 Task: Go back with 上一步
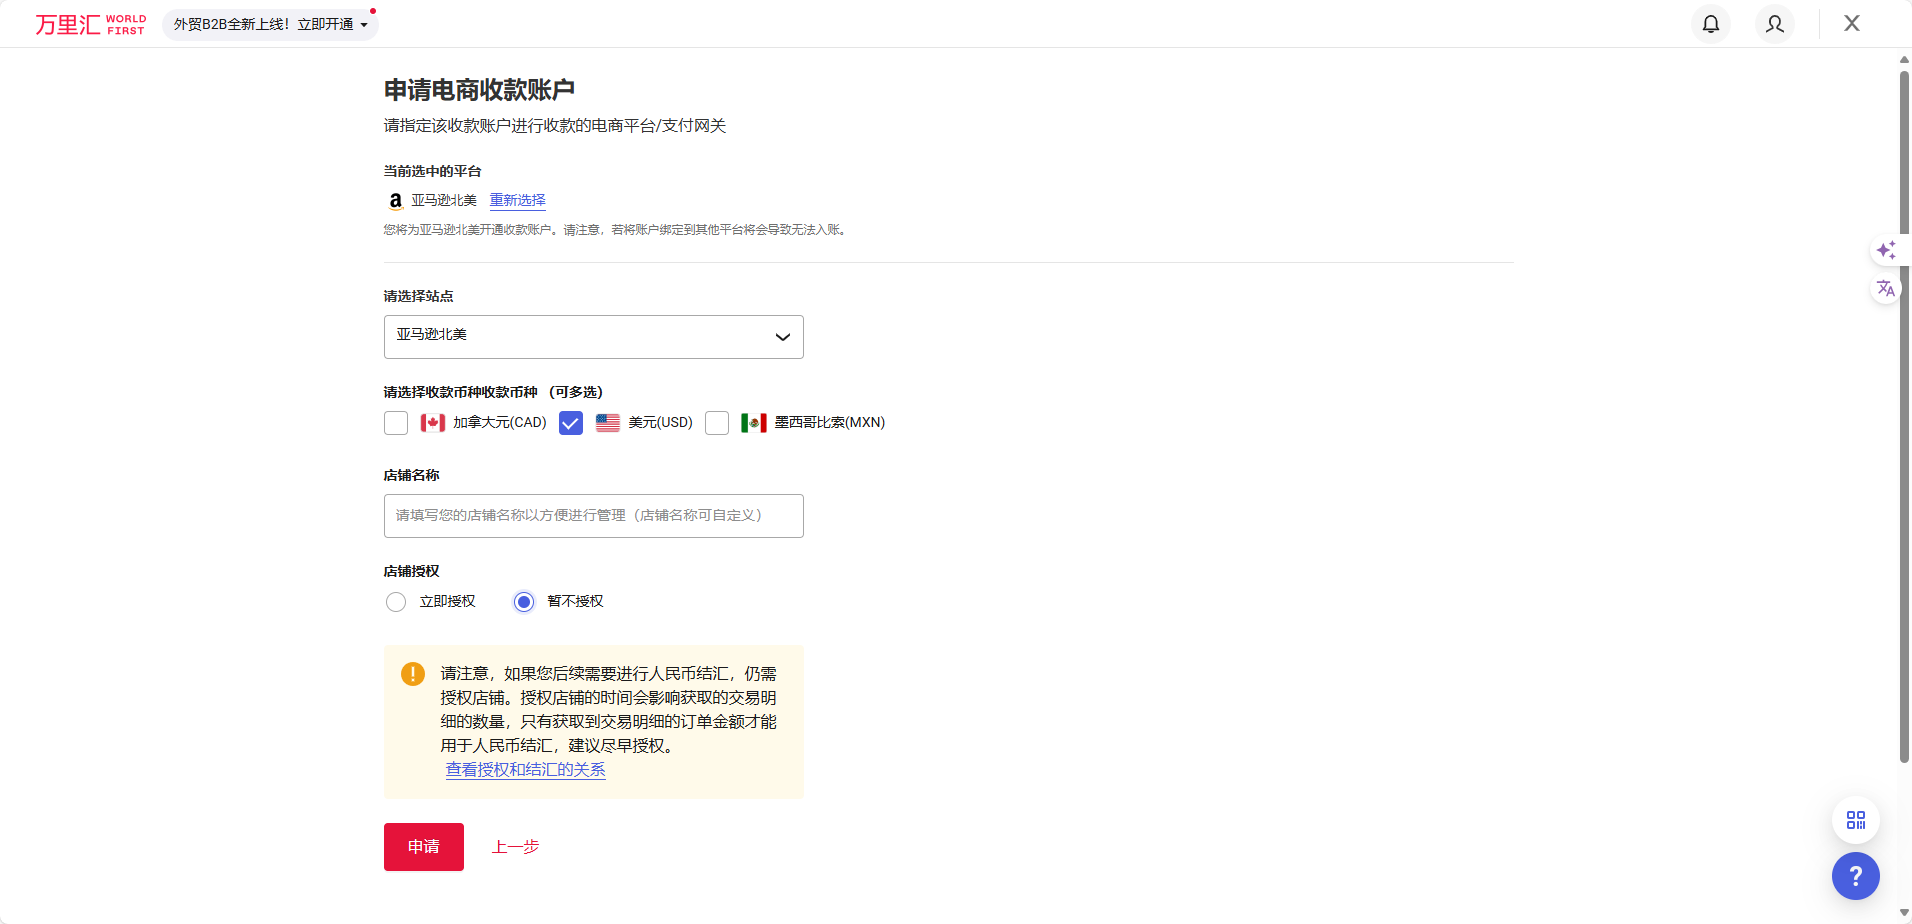[515, 847]
